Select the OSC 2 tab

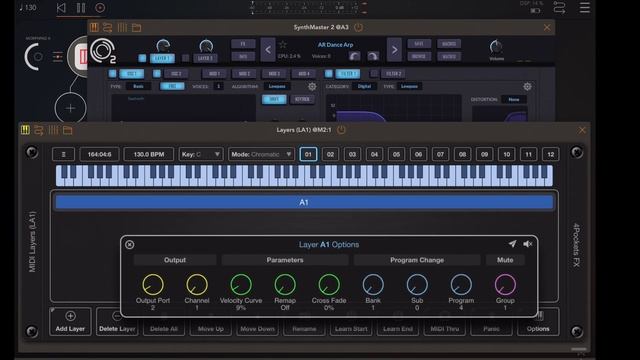click(x=176, y=73)
